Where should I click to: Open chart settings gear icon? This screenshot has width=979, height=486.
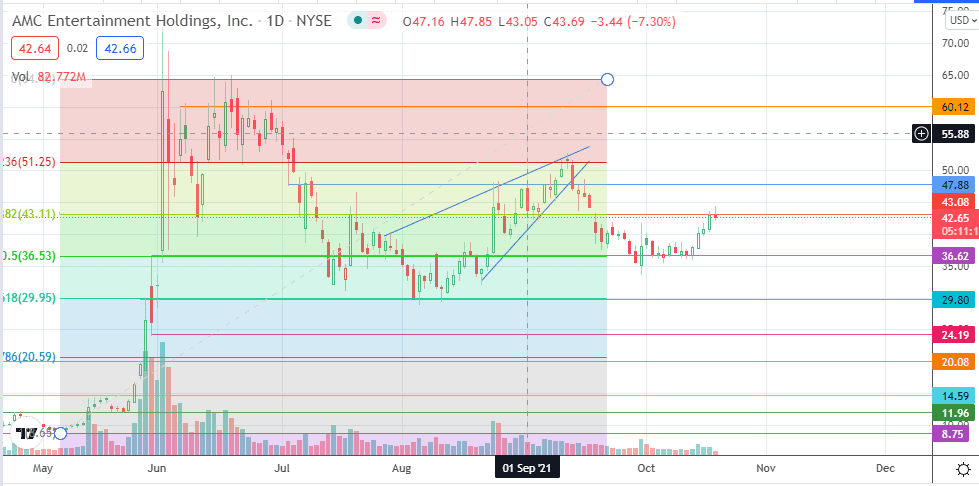(963, 469)
